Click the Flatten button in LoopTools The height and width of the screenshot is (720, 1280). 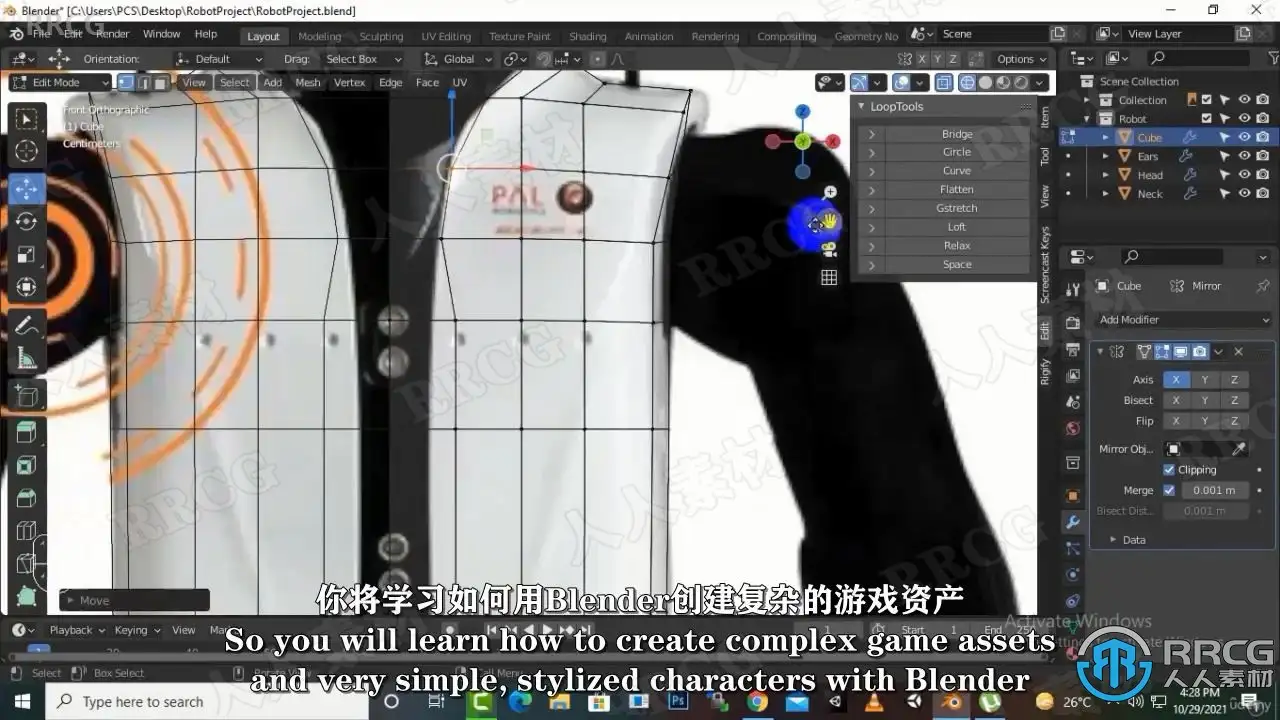(x=956, y=190)
